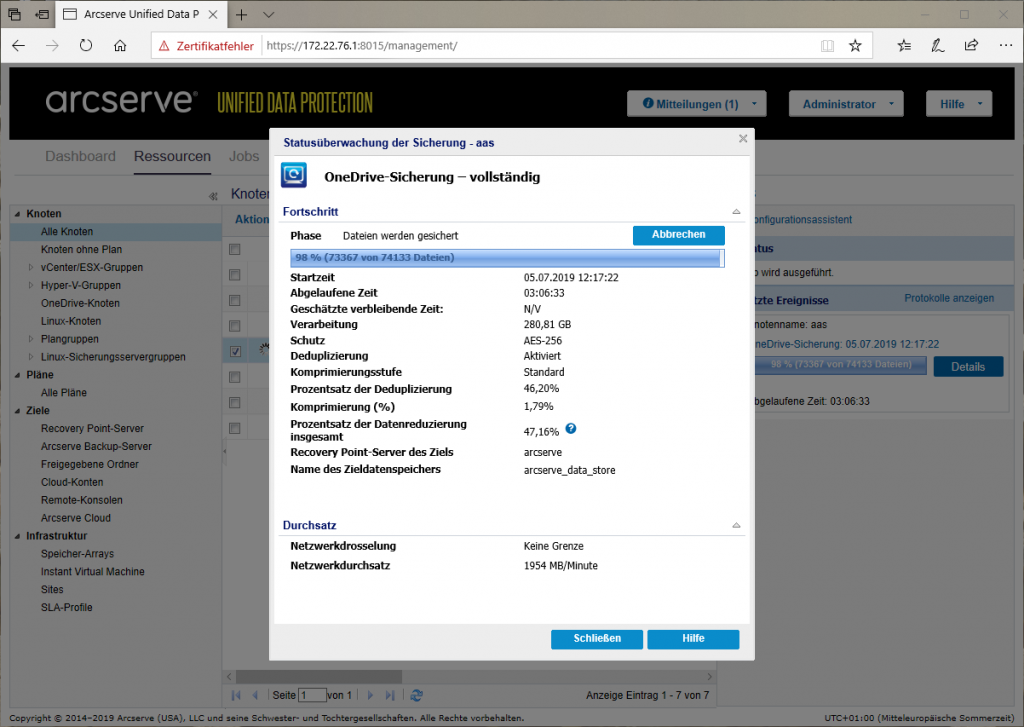Click the browser home icon

tap(120, 45)
